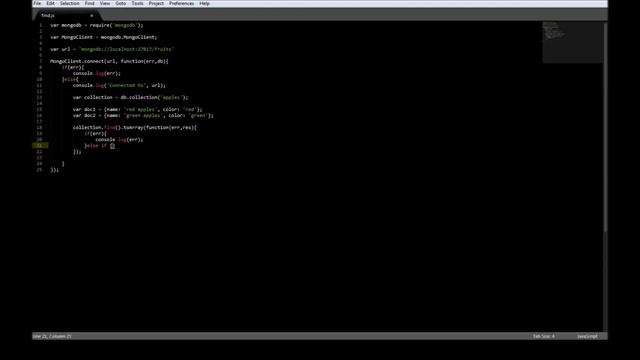The height and width of the screenshot is (360, 640).
Task: Click the "console.log('Connected to', url);" line
Action: tap(119, 85)
